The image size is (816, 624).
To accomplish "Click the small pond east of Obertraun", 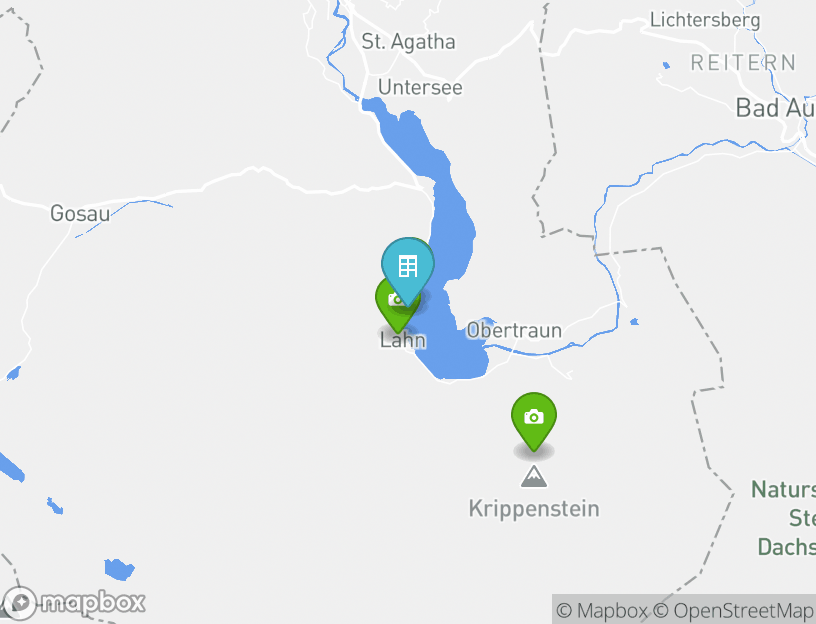I will 634,322.
